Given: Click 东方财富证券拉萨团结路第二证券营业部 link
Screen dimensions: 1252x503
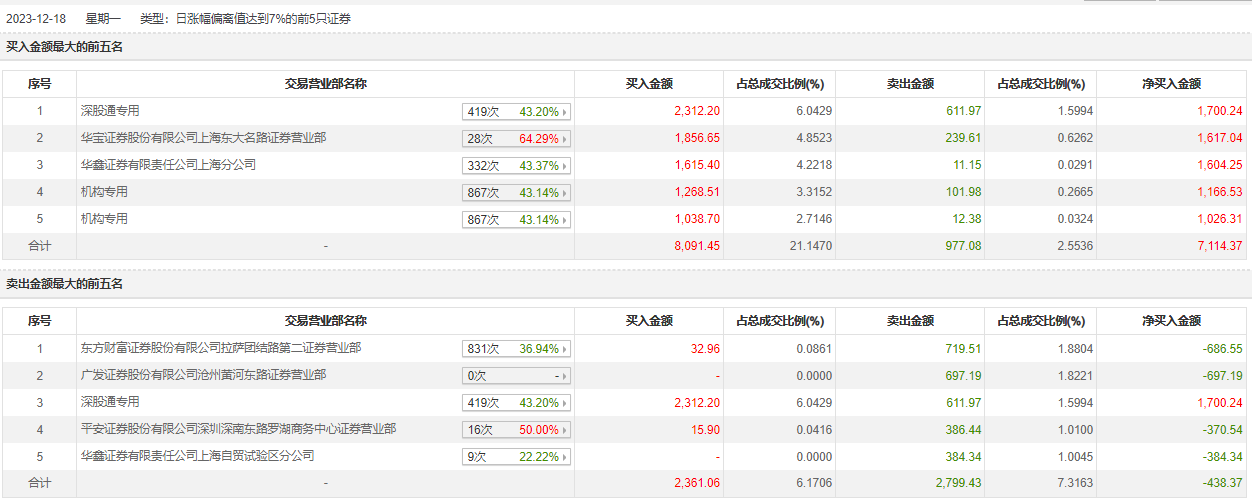Looking at the screenshot, I should click(x=221, y=349).
